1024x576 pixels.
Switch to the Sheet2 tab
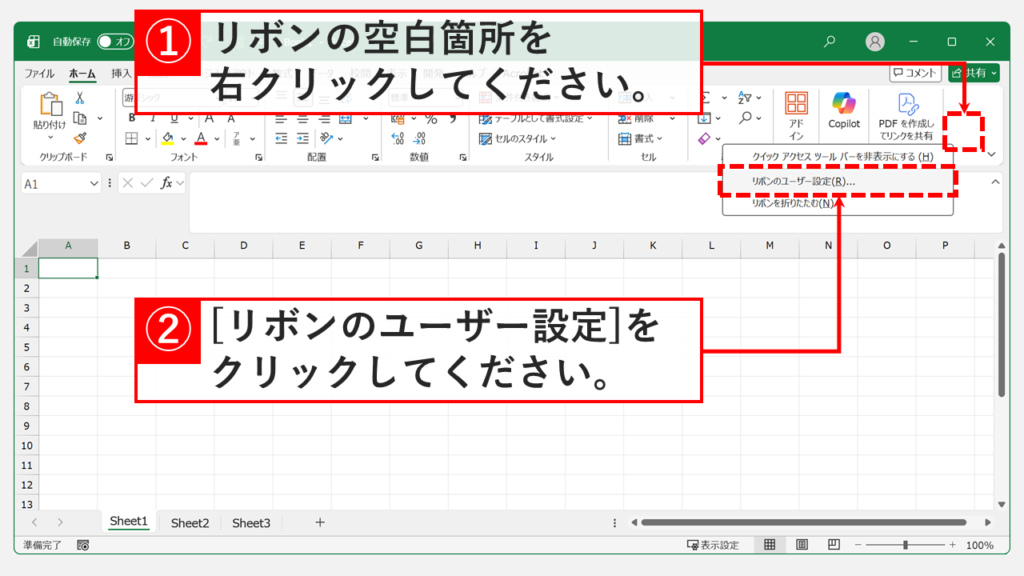click(x=189, y=522)
